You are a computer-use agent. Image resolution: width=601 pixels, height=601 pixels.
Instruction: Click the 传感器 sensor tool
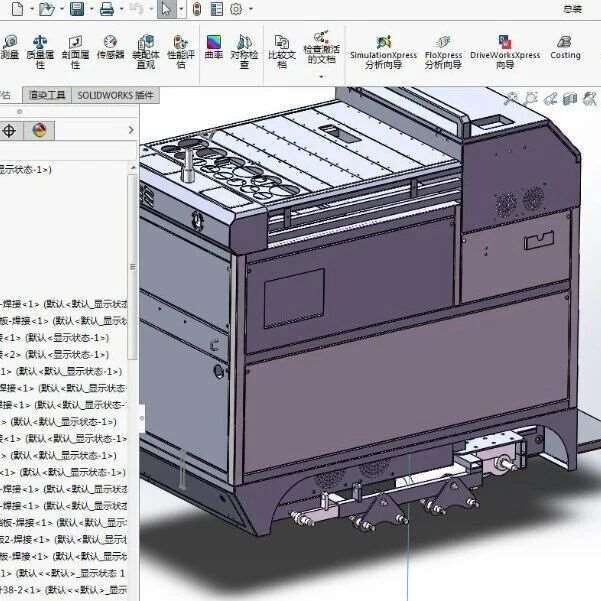click(110, 48)
